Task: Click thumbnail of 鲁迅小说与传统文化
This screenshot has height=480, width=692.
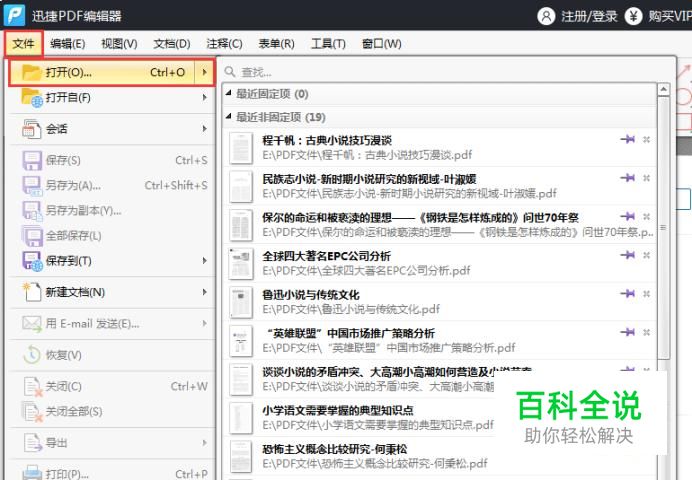Action: (x=241, y=302)
